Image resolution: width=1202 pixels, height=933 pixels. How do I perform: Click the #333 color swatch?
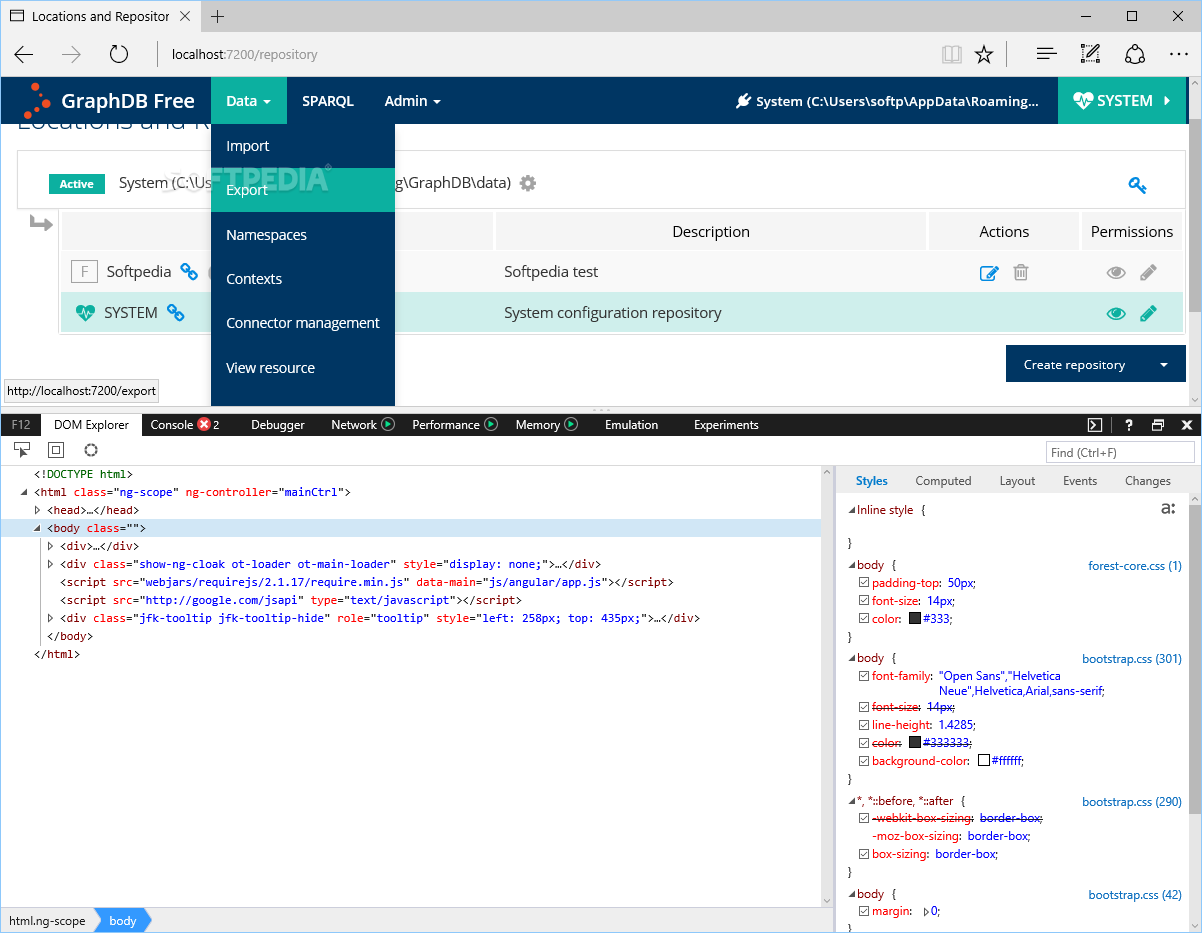coord(914,619)
